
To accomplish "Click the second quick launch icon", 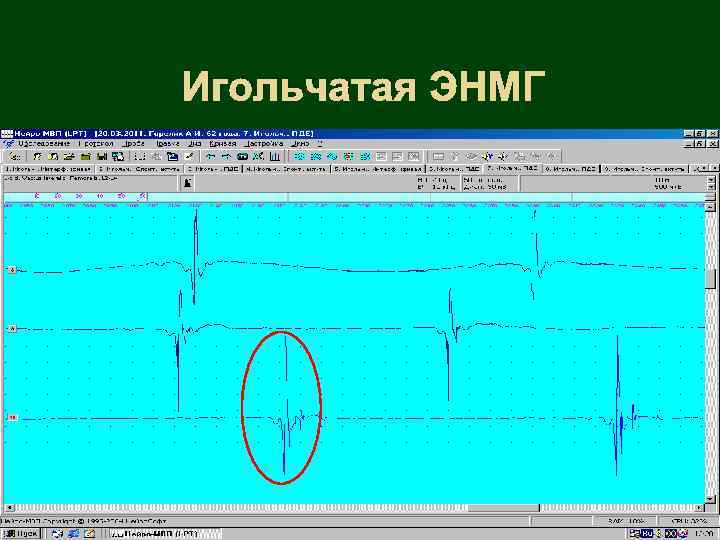I will (x=73, y=534).
